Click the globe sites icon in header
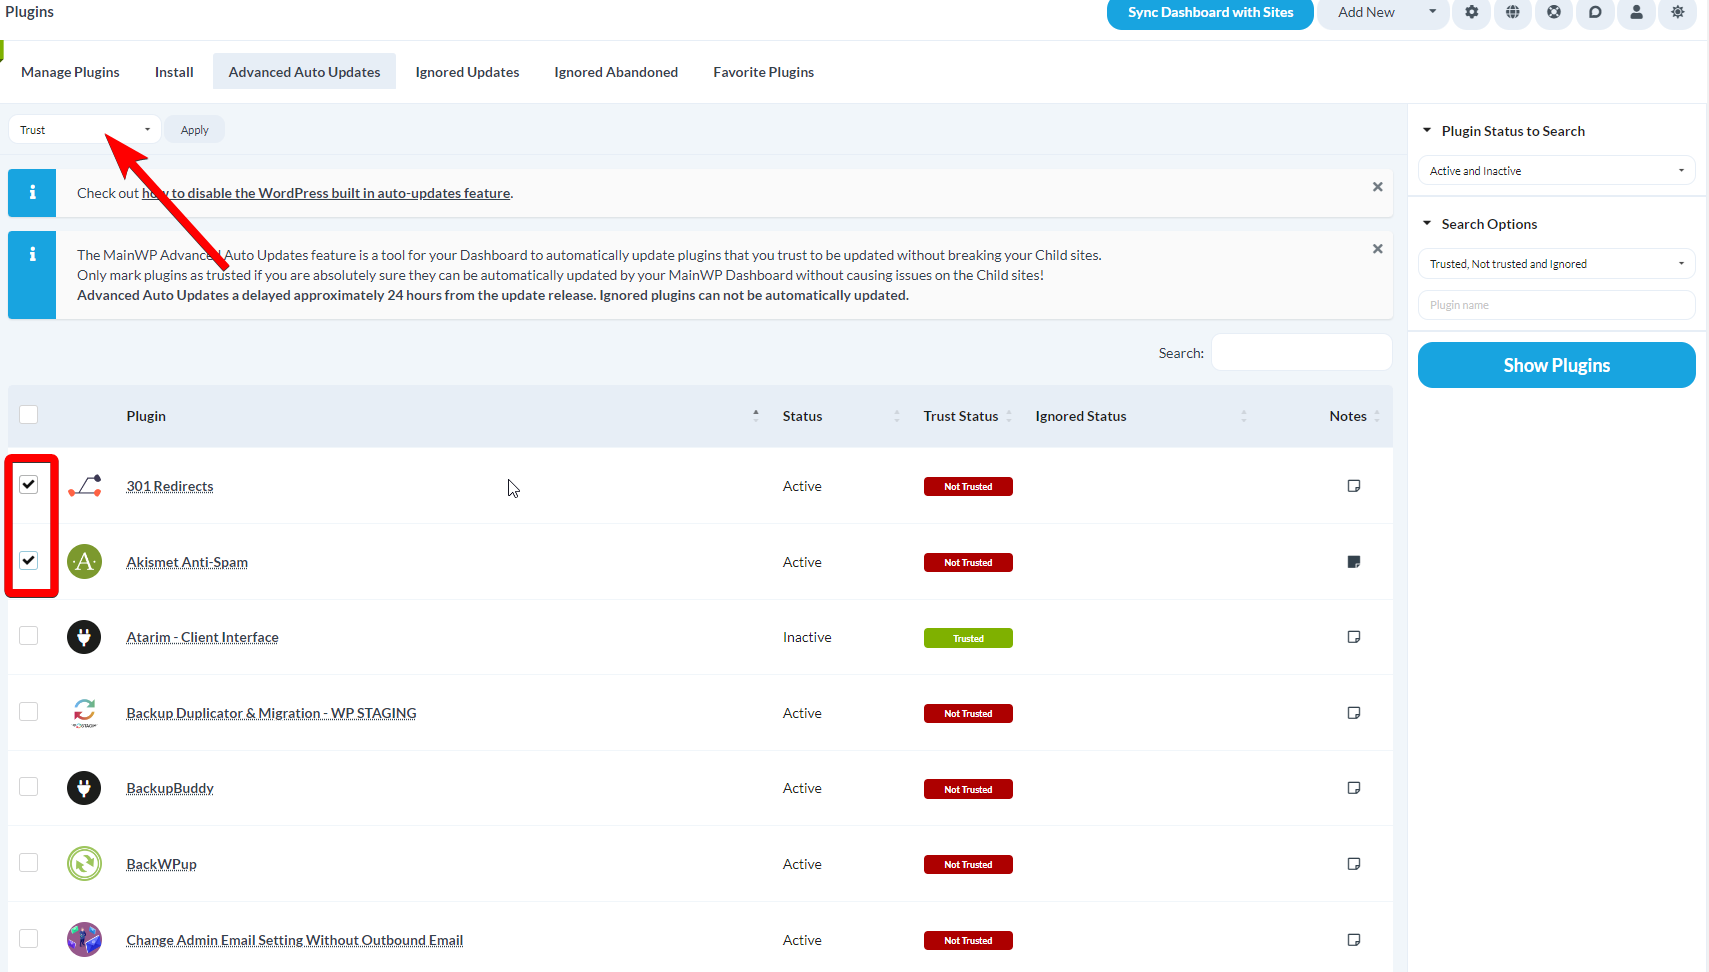The image size is (1709, 972). [x=1512, y=14]
